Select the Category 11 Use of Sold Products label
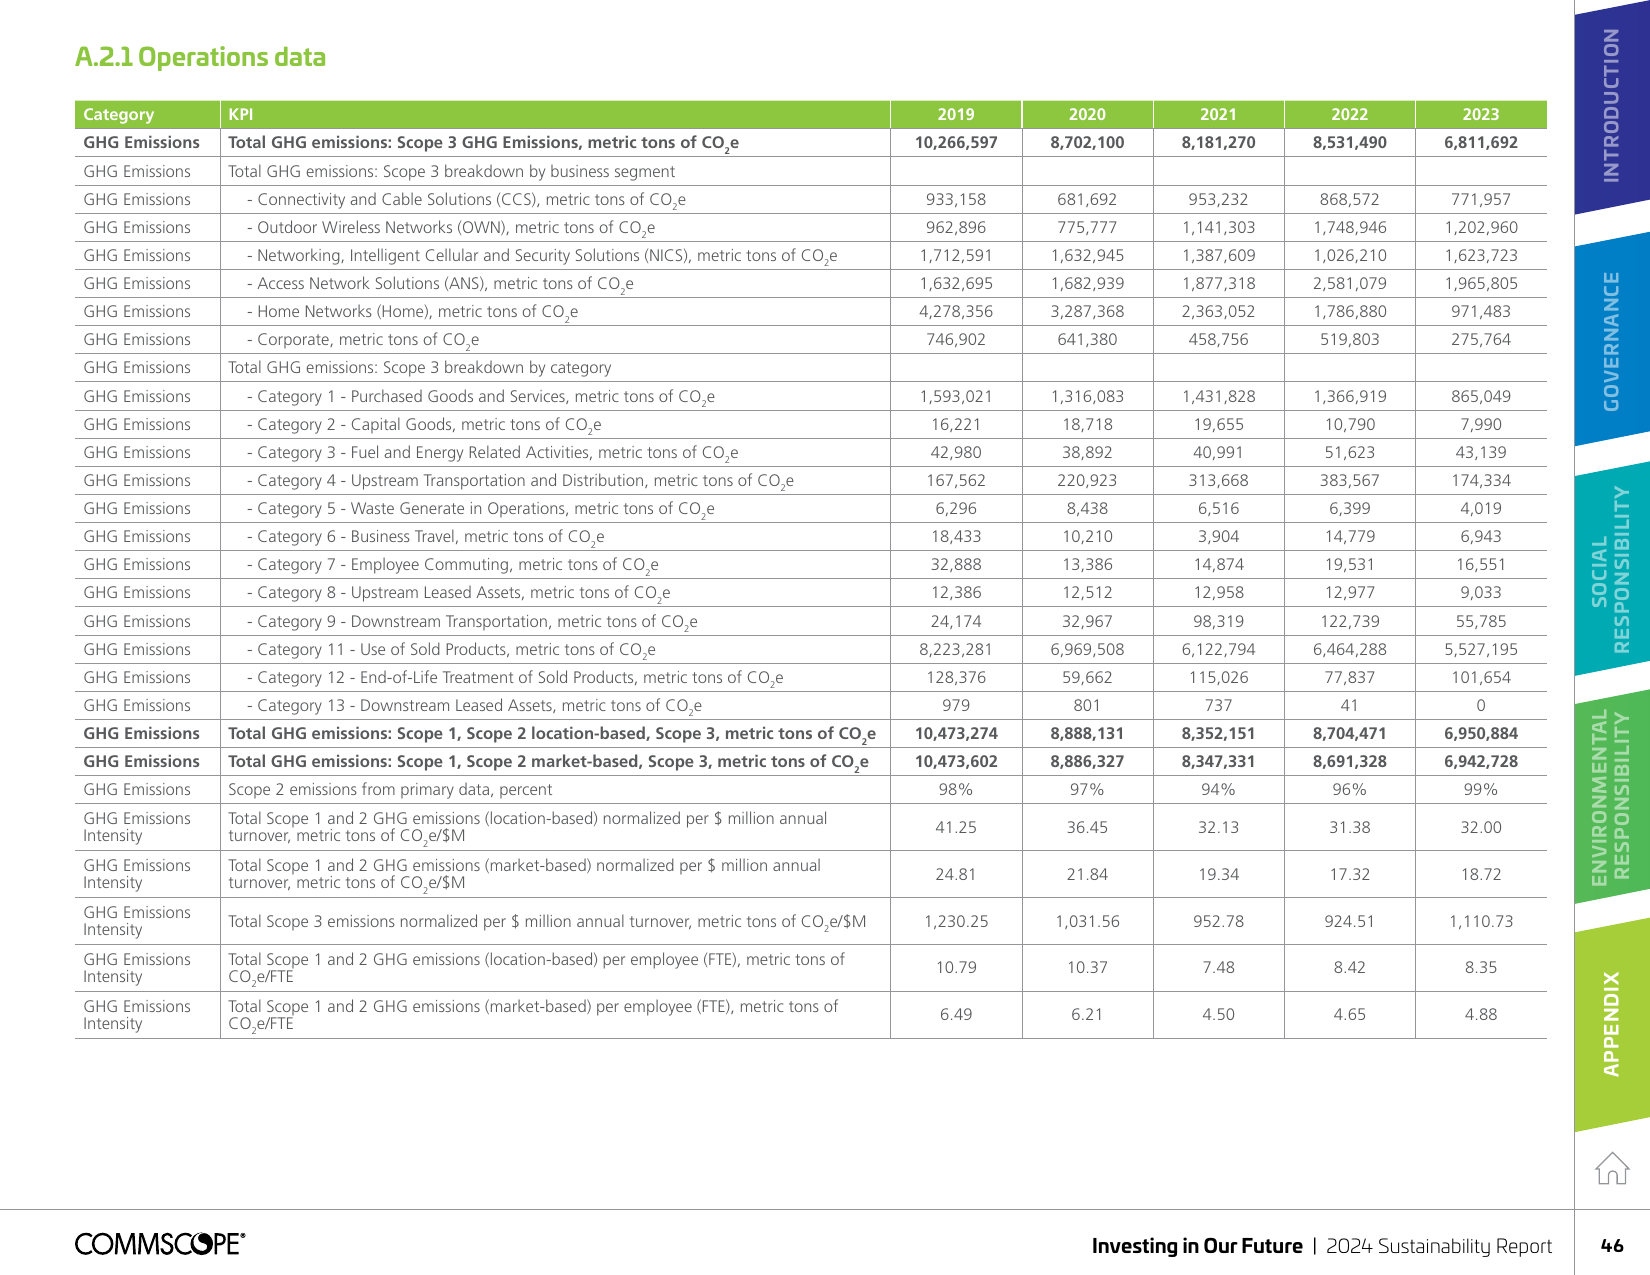The height and width of the screenshot is (1275, 1650). [451, 650]
